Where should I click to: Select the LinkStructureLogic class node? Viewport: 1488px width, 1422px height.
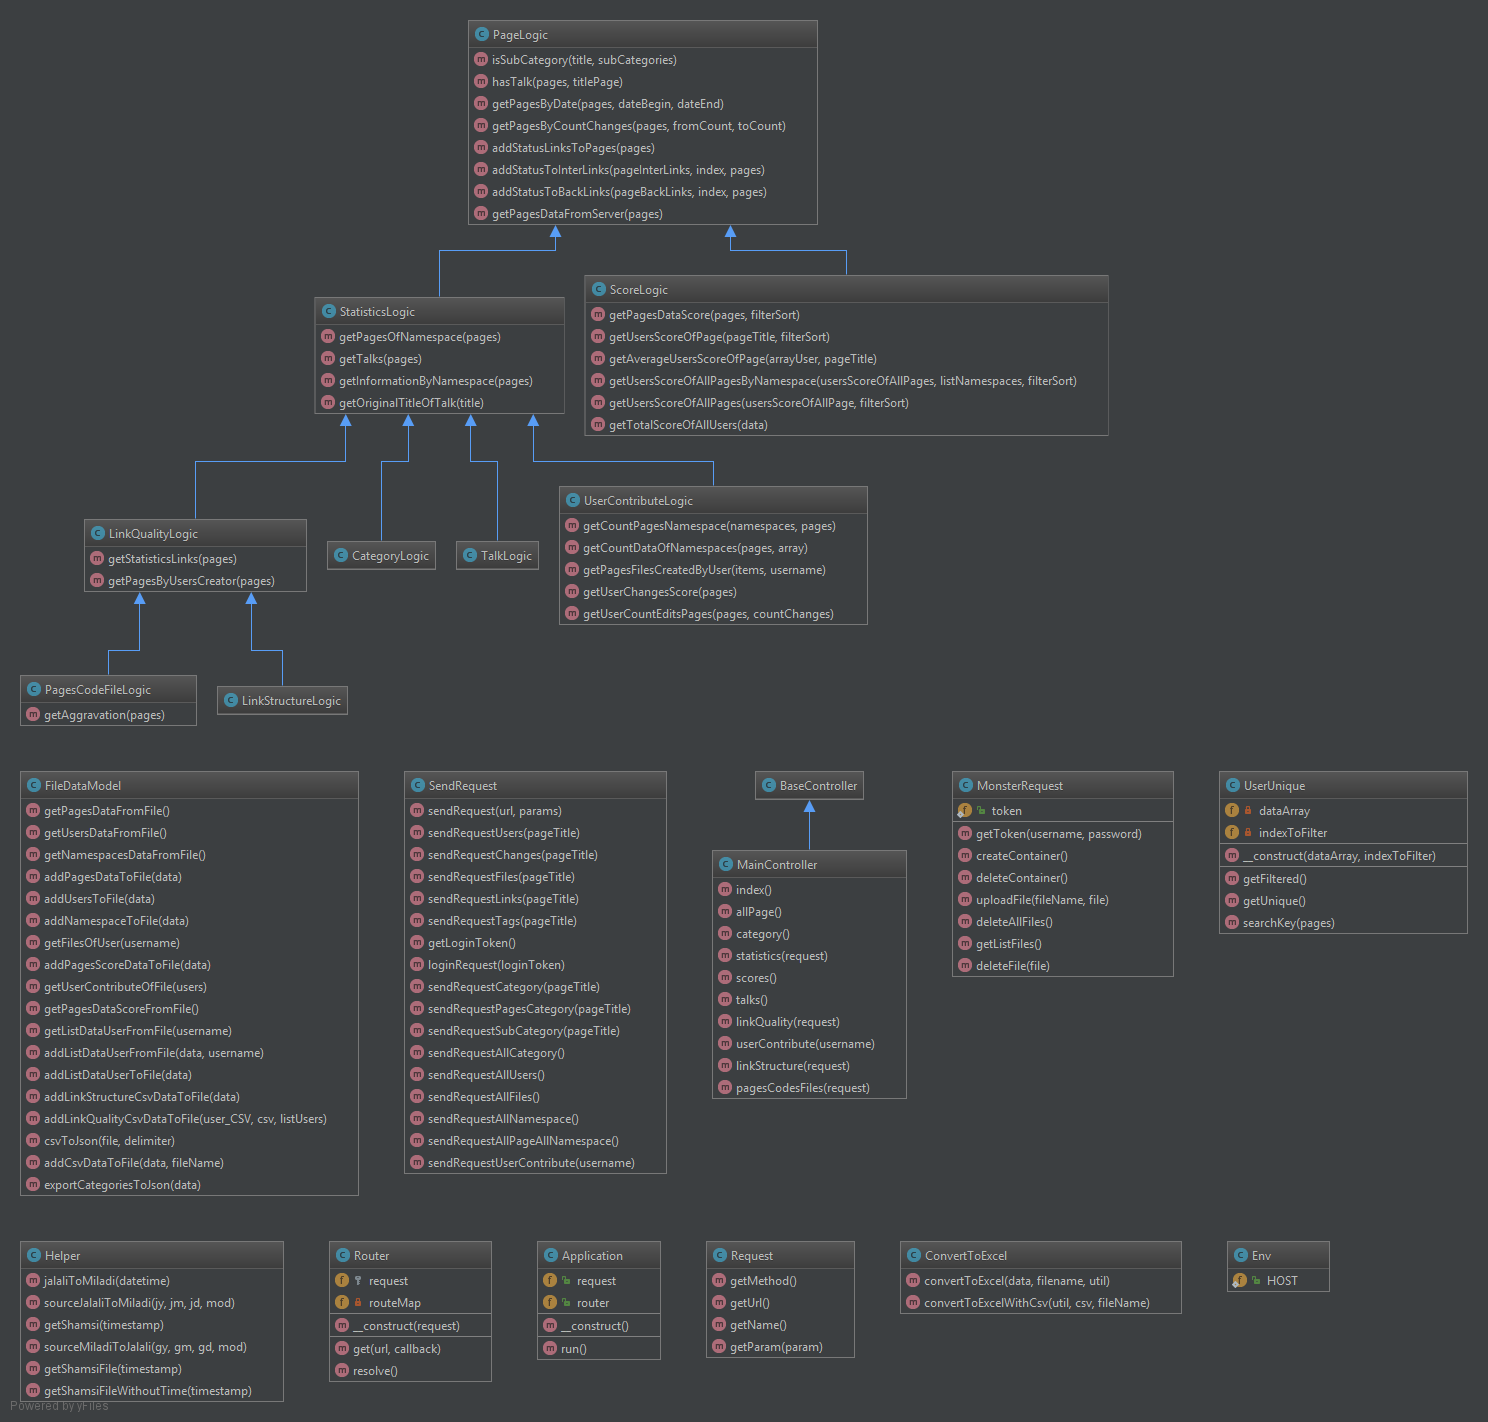[x=282, y=701]
